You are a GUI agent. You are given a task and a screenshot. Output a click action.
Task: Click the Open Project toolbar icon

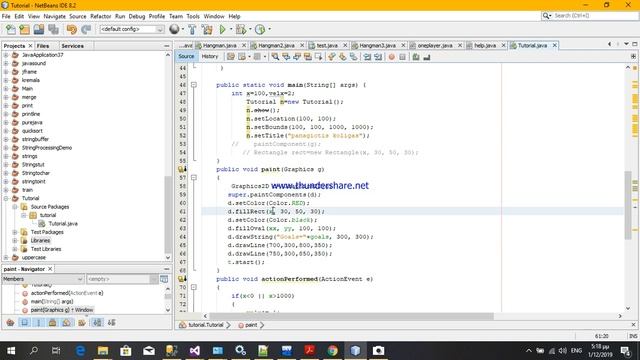(39, 29)
